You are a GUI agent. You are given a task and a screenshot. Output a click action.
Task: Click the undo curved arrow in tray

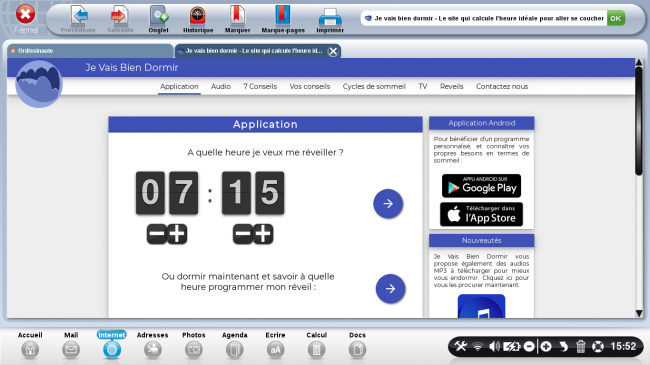(563, 346)
